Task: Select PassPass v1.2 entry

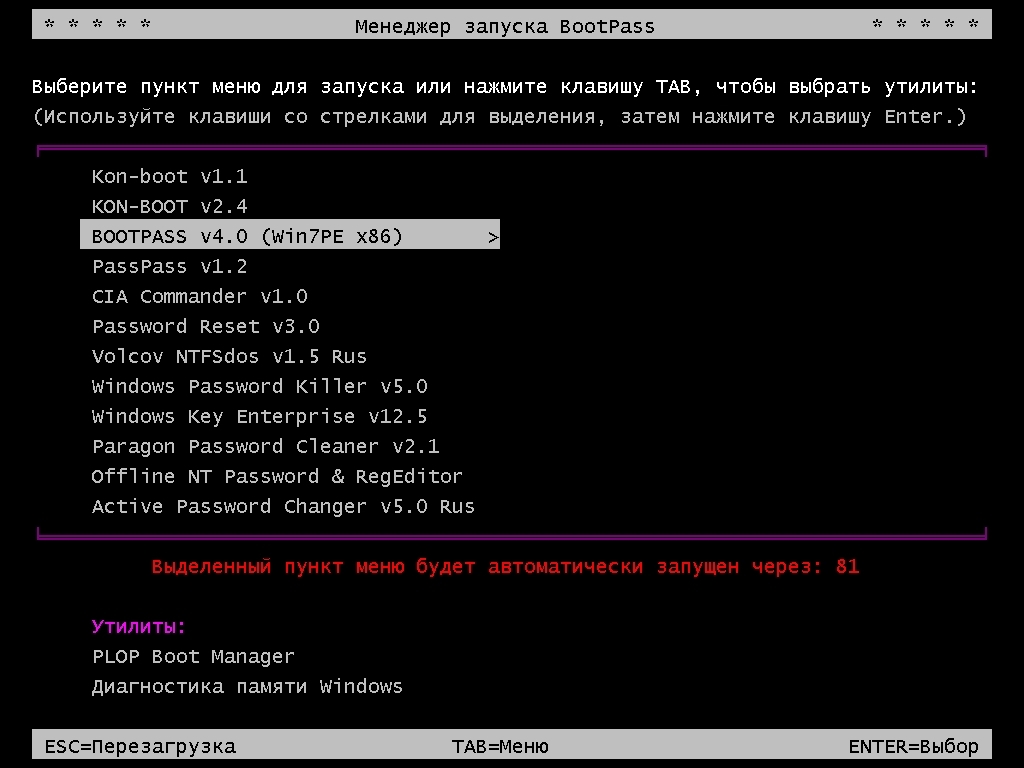Action: pos(169,267)
